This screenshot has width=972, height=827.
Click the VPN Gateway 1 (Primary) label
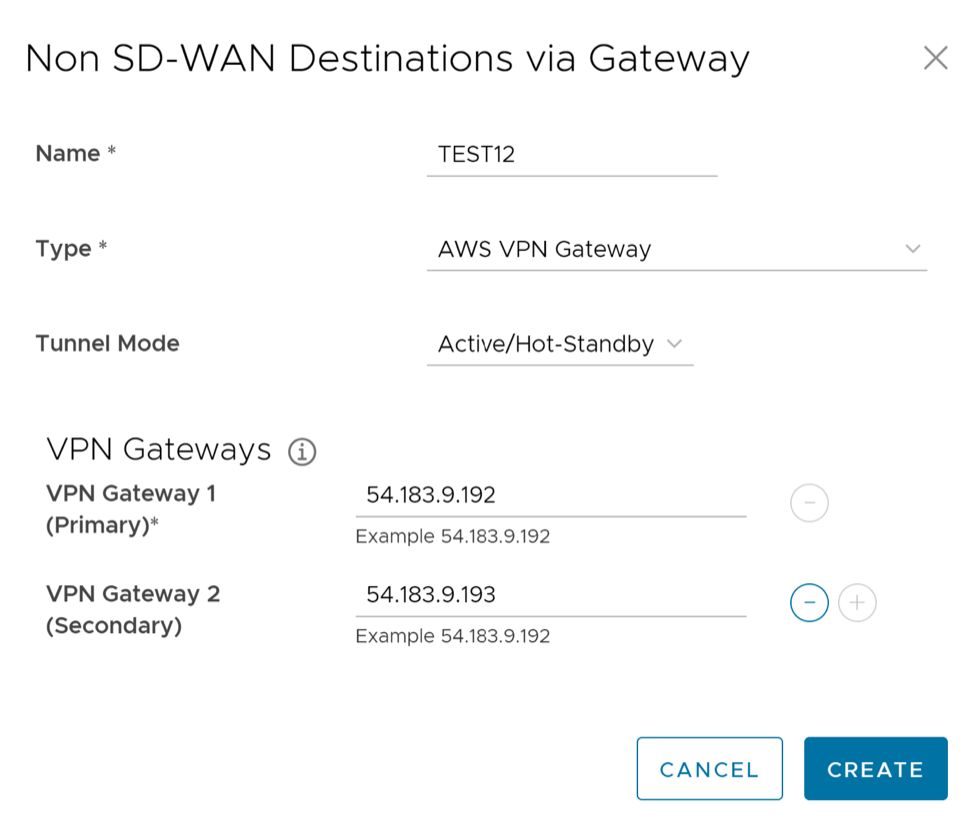[130, 509]
